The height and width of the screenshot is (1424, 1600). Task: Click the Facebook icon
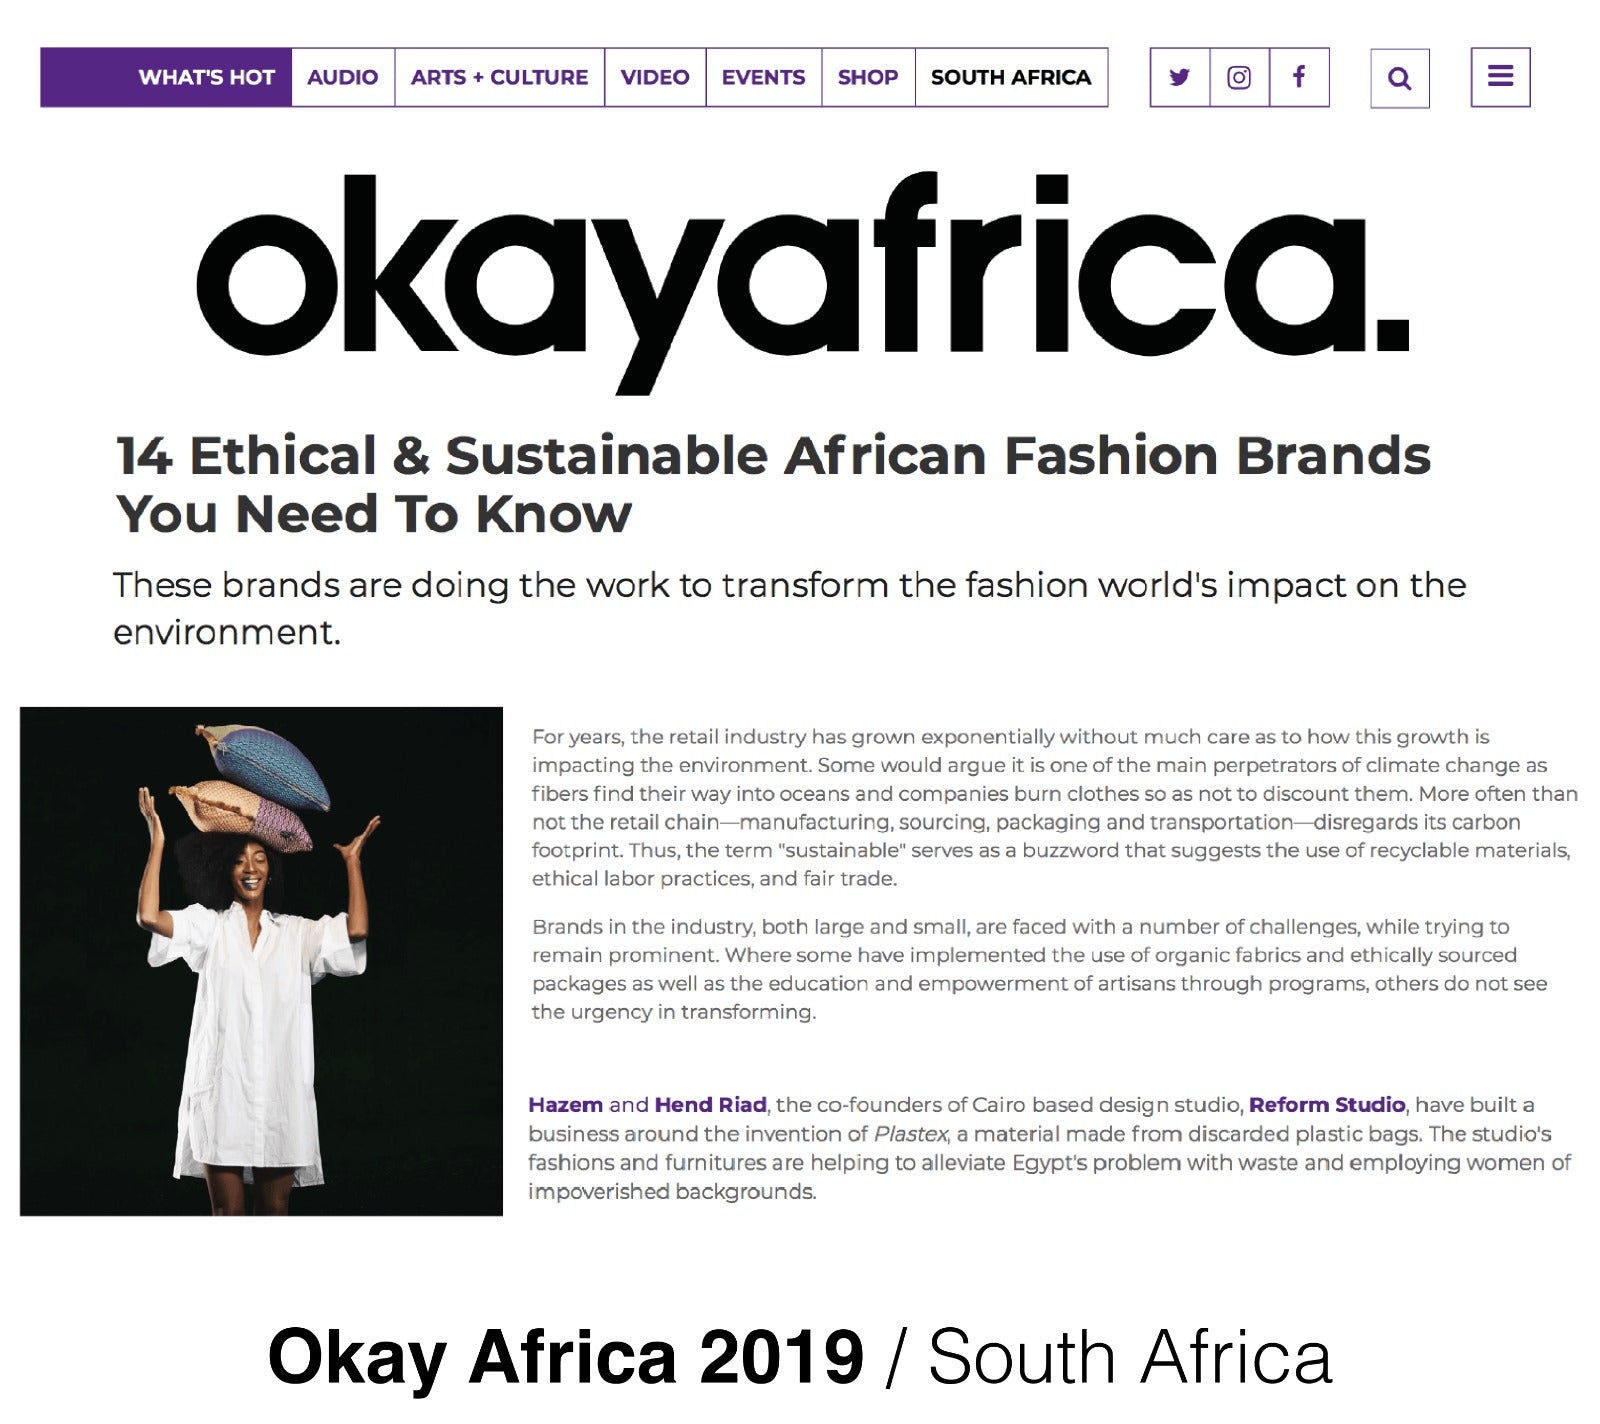coord(1299,77)
